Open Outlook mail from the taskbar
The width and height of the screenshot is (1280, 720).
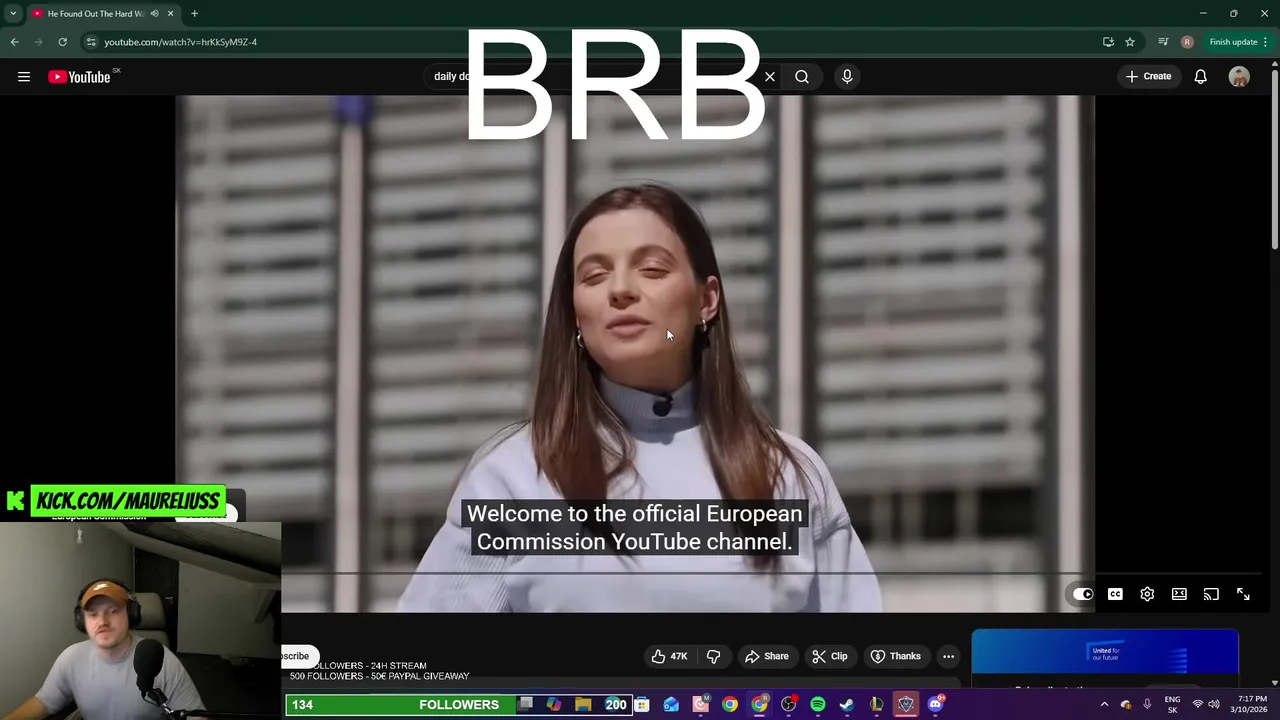point(671,705)
